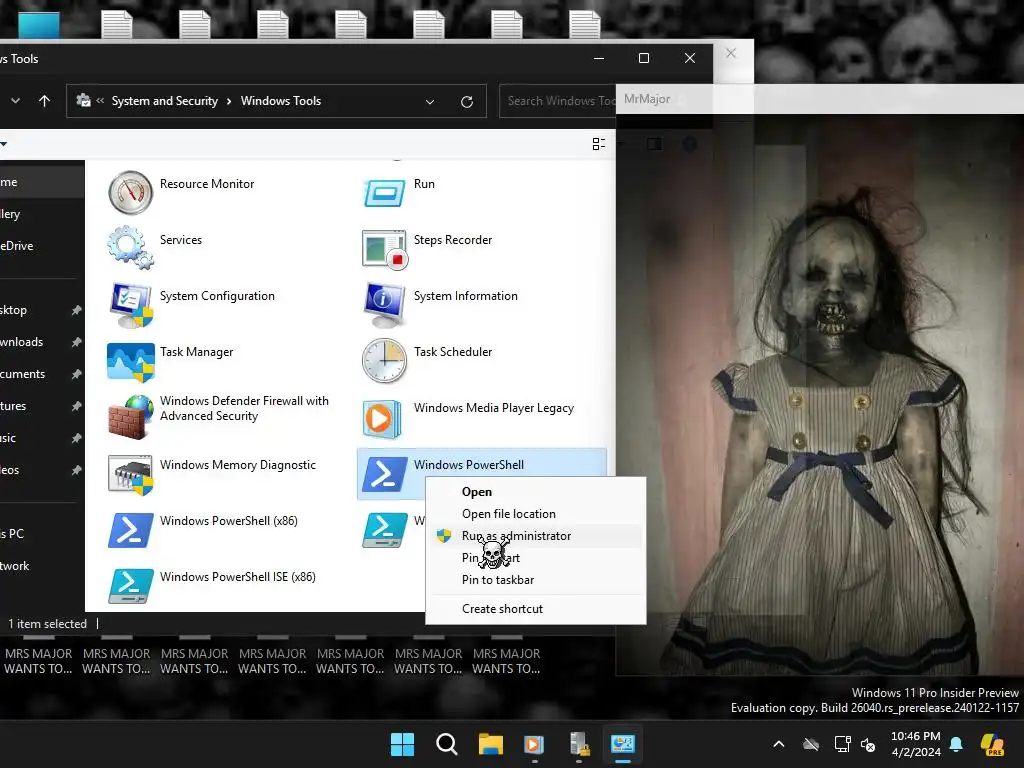The image size is (1024, 768).
Task: Open the media player taskbar icon
Action: pos(534,744)
